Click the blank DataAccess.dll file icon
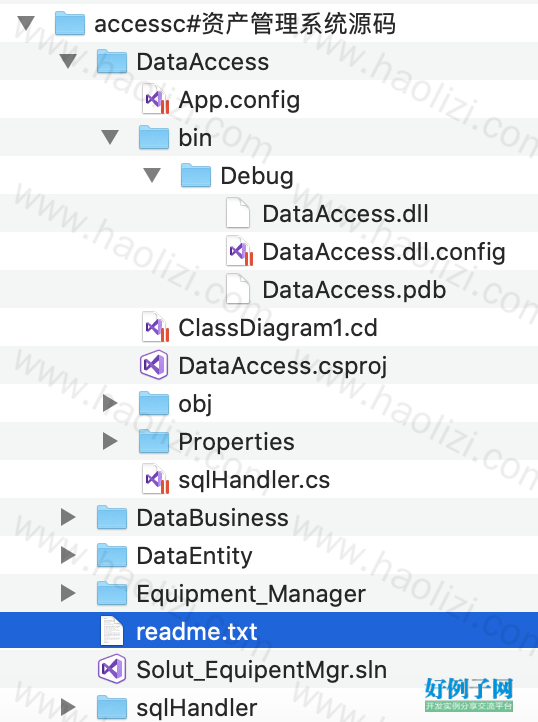 (x=238, y=213)
